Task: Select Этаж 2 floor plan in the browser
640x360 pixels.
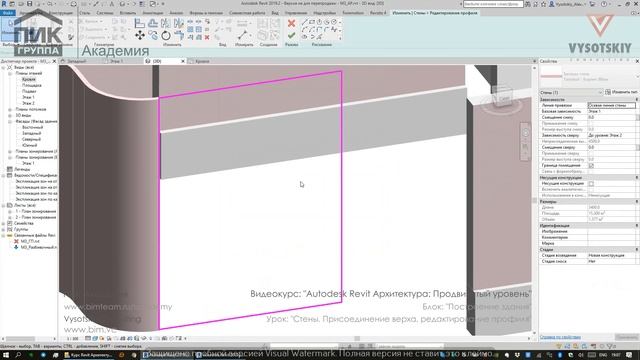Action: pos(28,103)
